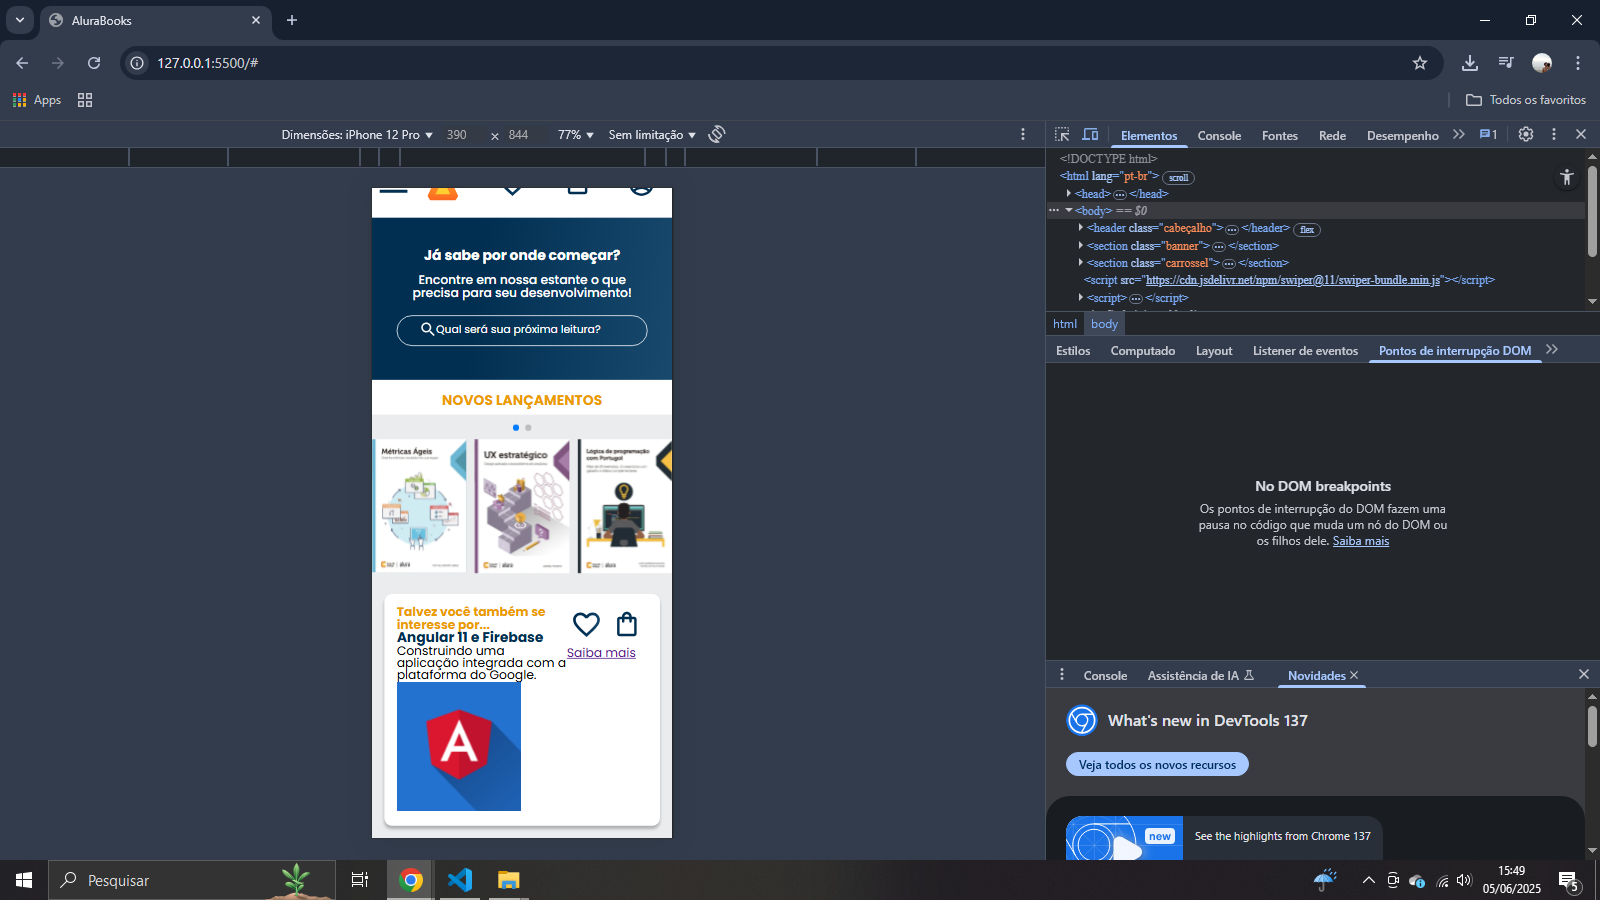
Task: Select the inspect element tool
Action: click(x=1062, y=134)
